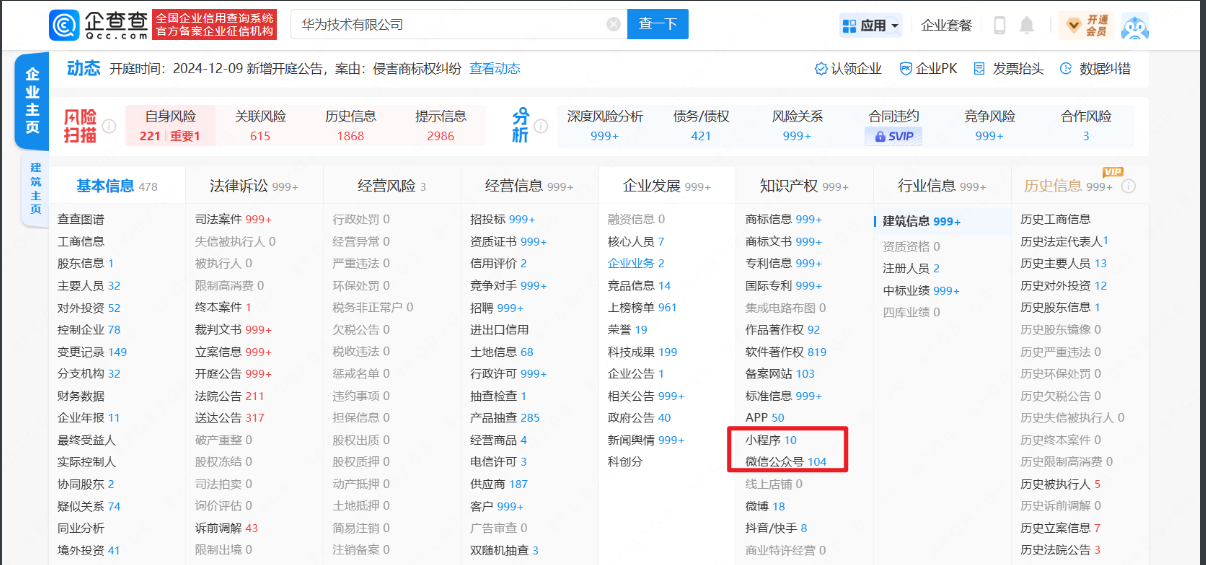Open 深度风险分析 999+ item
Image resolution: width=1206 pixels, height=565 pixels.
[605, 126]
